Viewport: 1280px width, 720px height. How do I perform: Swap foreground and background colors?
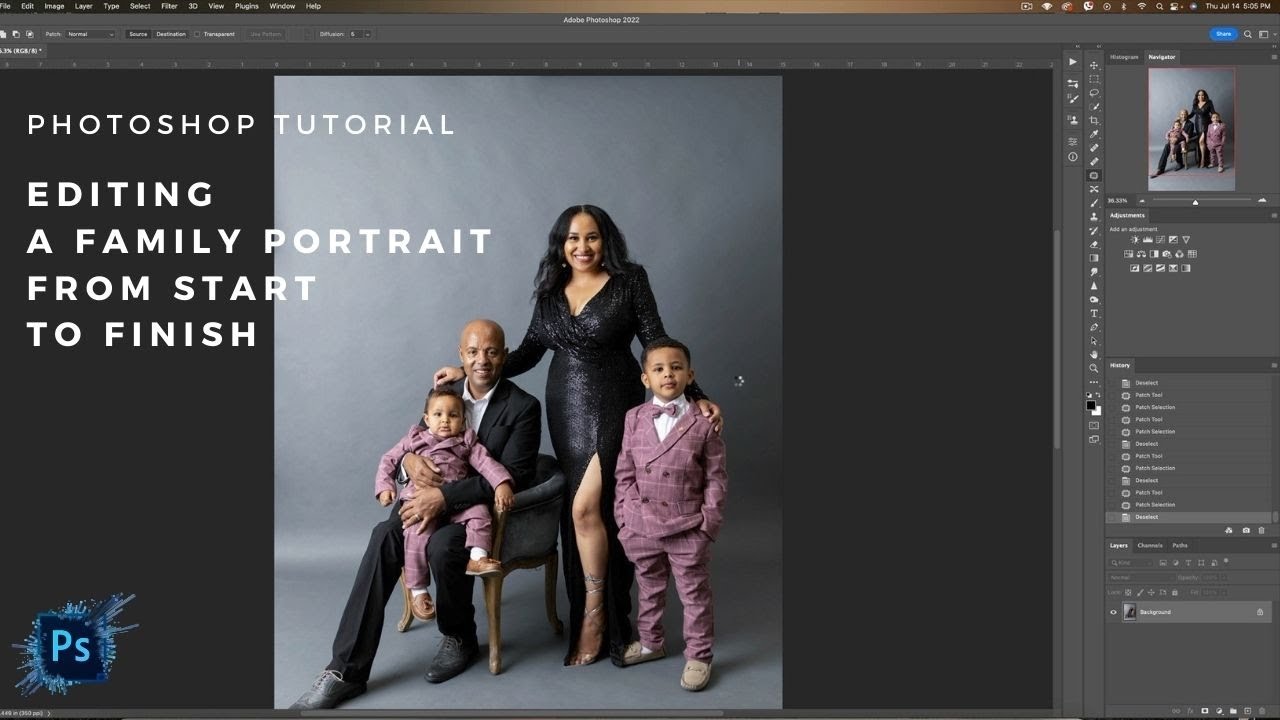coord(1099,395)
